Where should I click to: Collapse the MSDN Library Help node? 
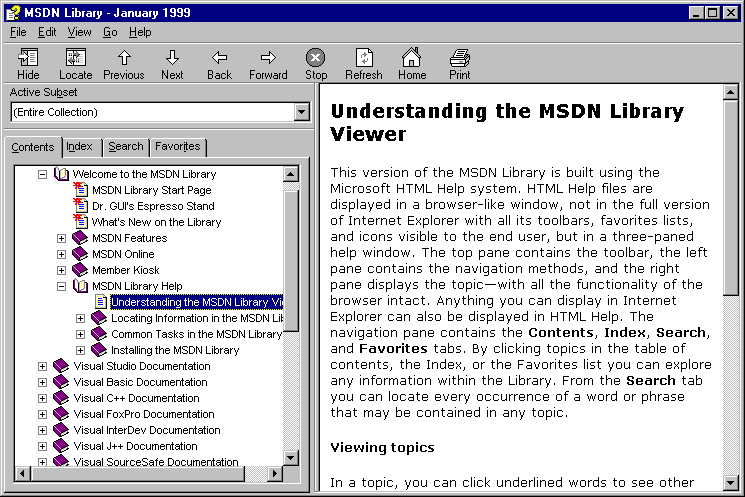[62, 286]
